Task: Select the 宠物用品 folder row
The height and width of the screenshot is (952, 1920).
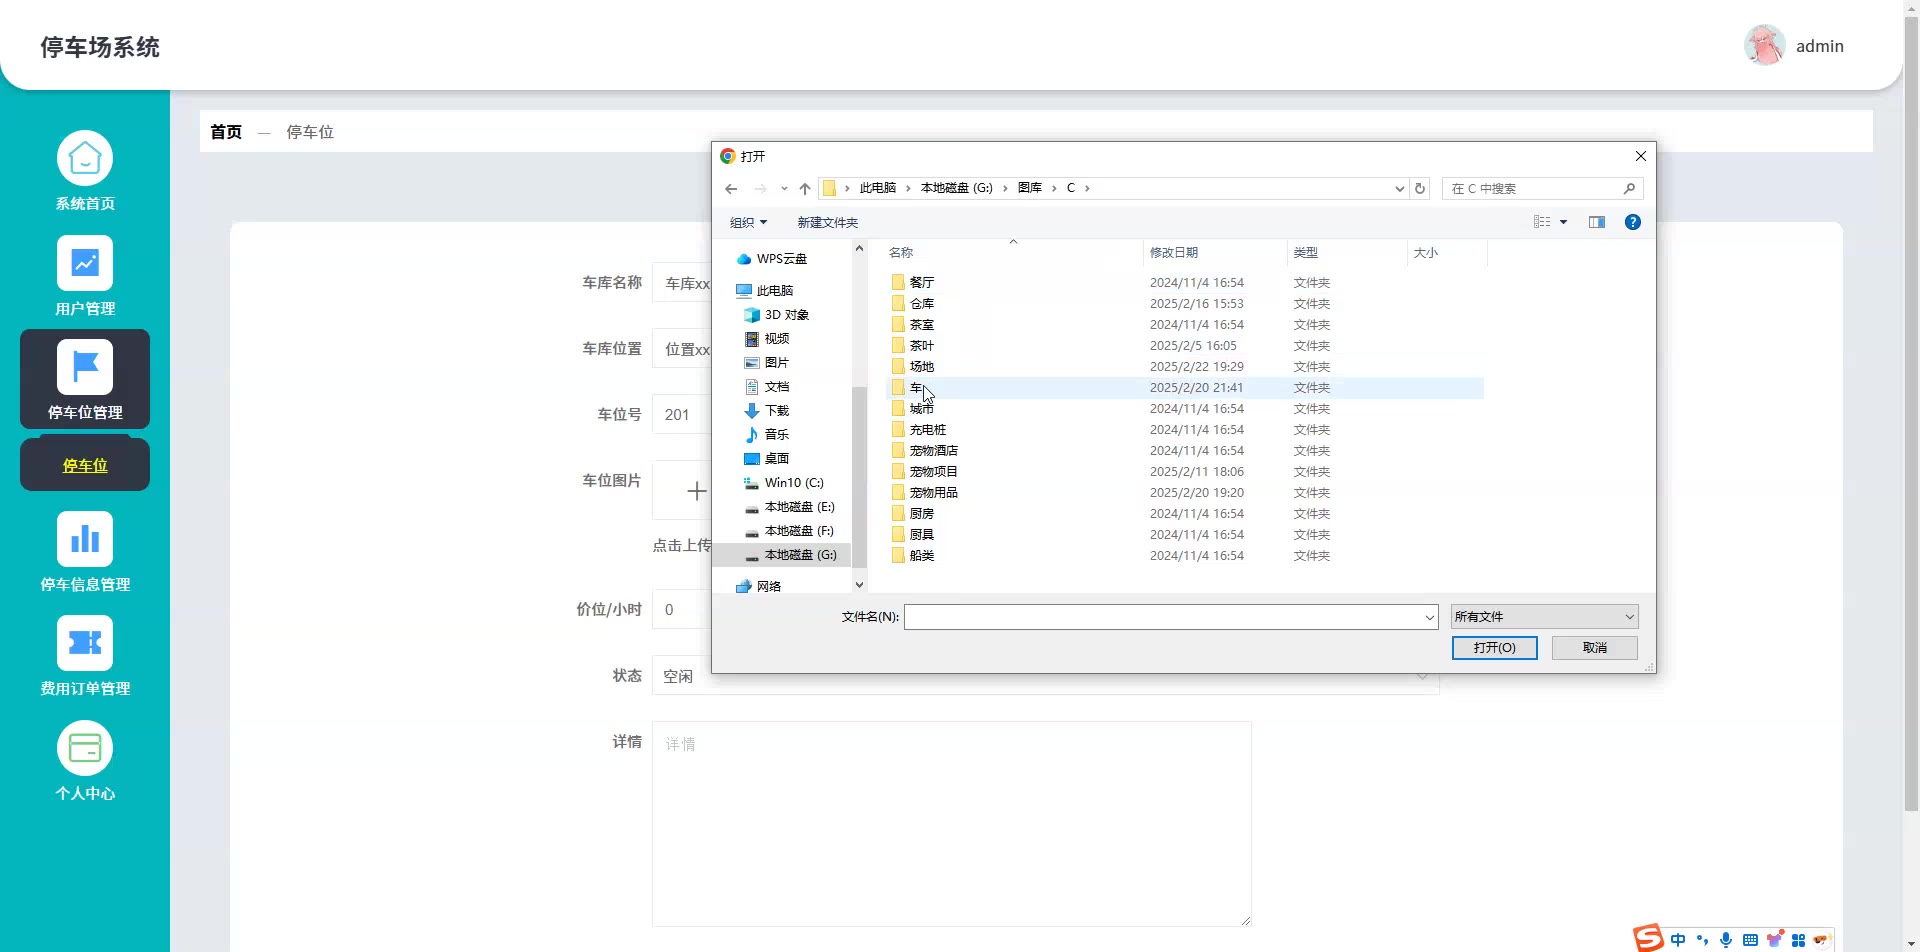Action: (1185, 493)
